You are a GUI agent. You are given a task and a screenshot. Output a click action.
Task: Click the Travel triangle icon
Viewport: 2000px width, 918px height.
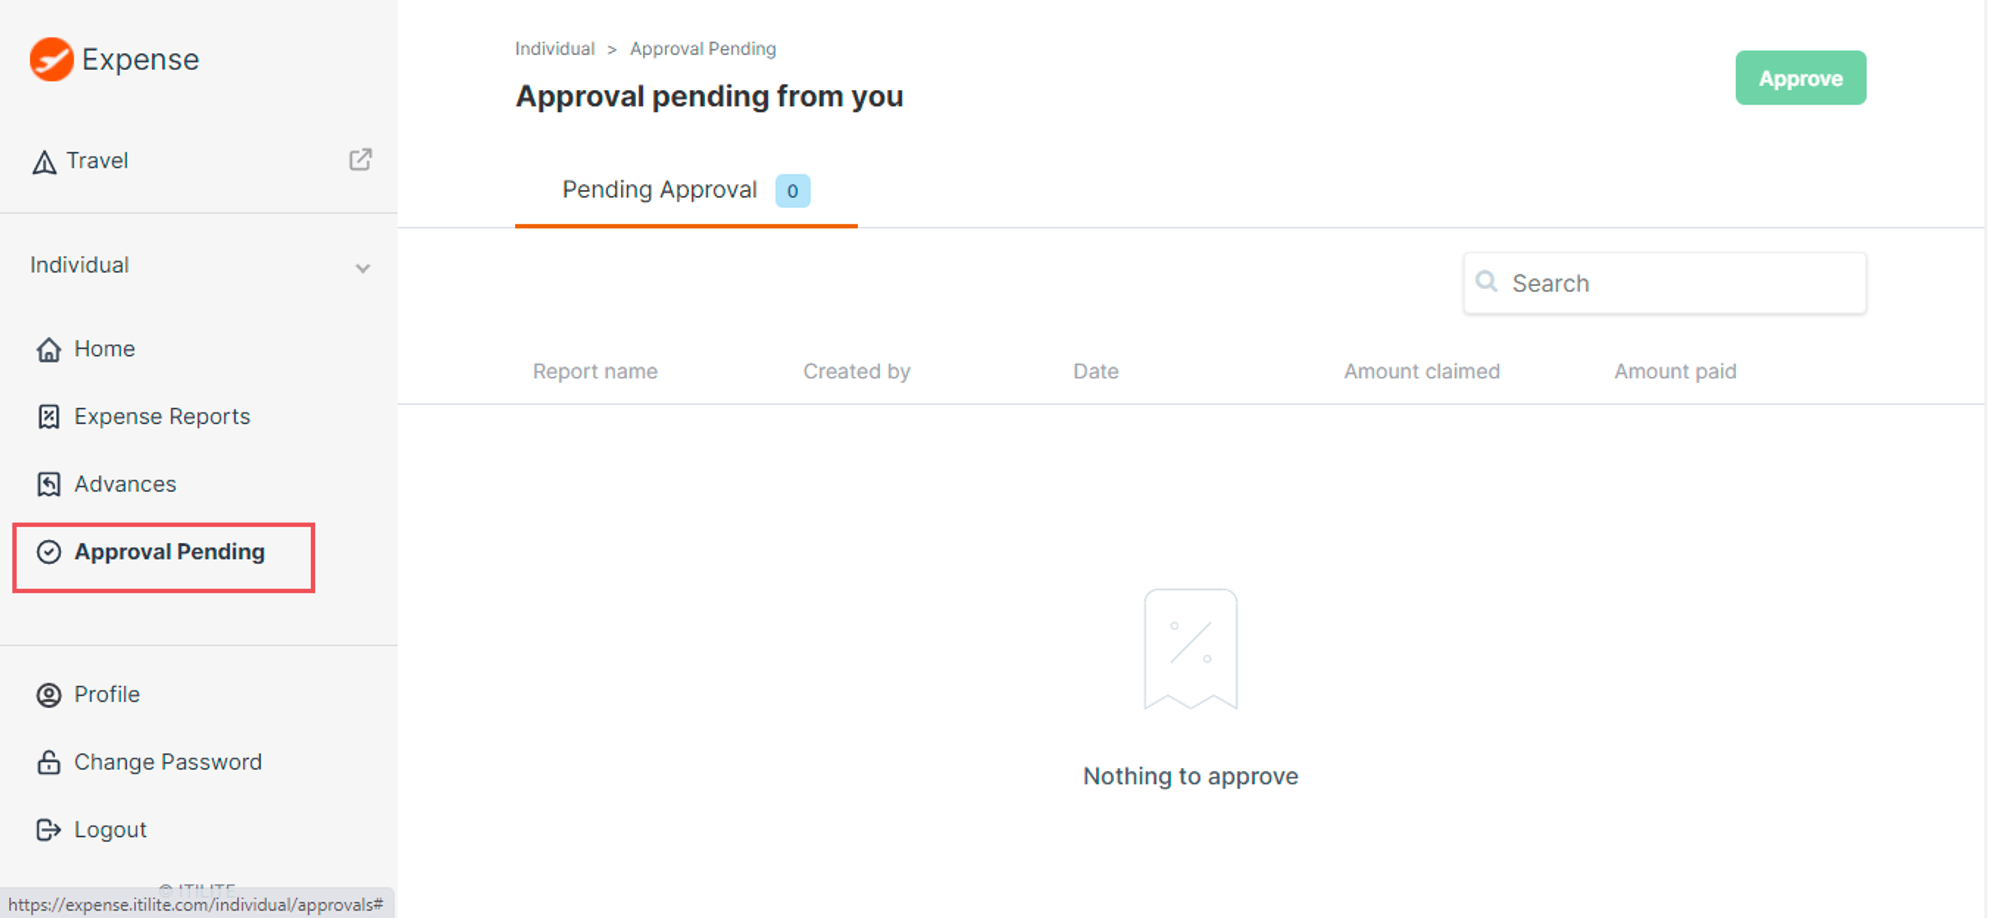(44, 162)
